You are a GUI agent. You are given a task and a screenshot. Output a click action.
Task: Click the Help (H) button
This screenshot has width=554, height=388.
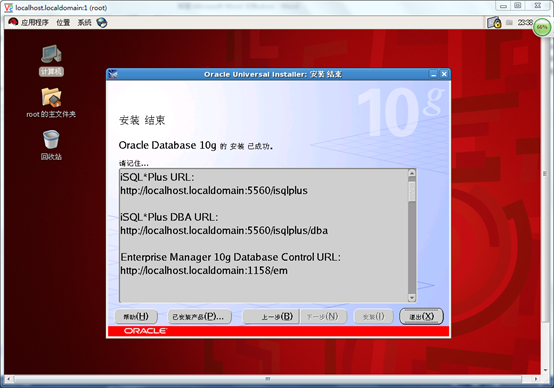pyautogui.click(x=136, y=316)
